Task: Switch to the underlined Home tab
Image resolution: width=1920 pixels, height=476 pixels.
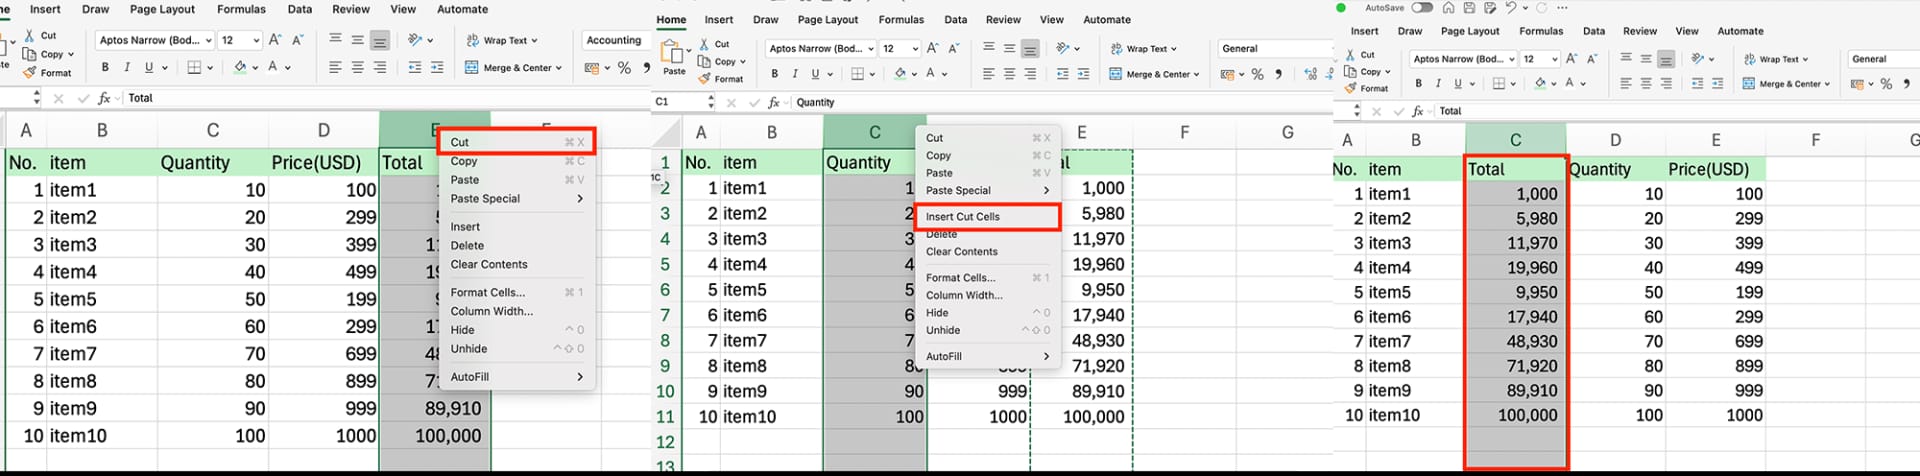Action: point(671,19)
